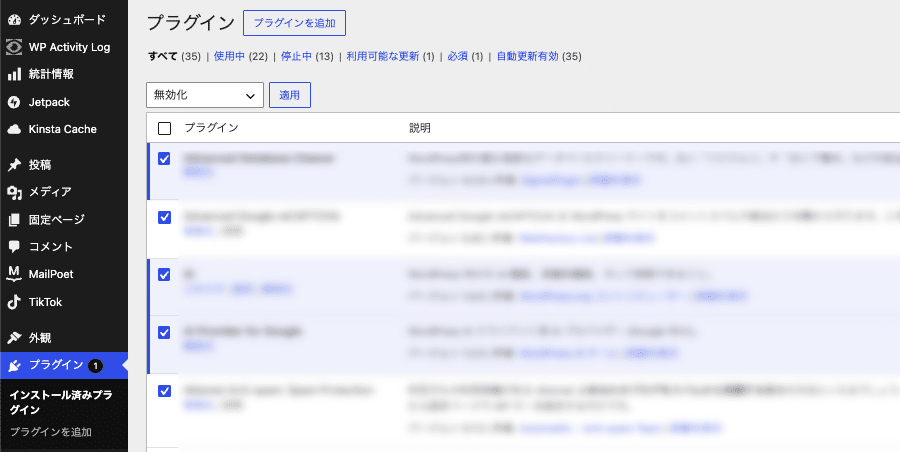
Task: Go to 統計情報 in the sidebar
Action: 51,74
